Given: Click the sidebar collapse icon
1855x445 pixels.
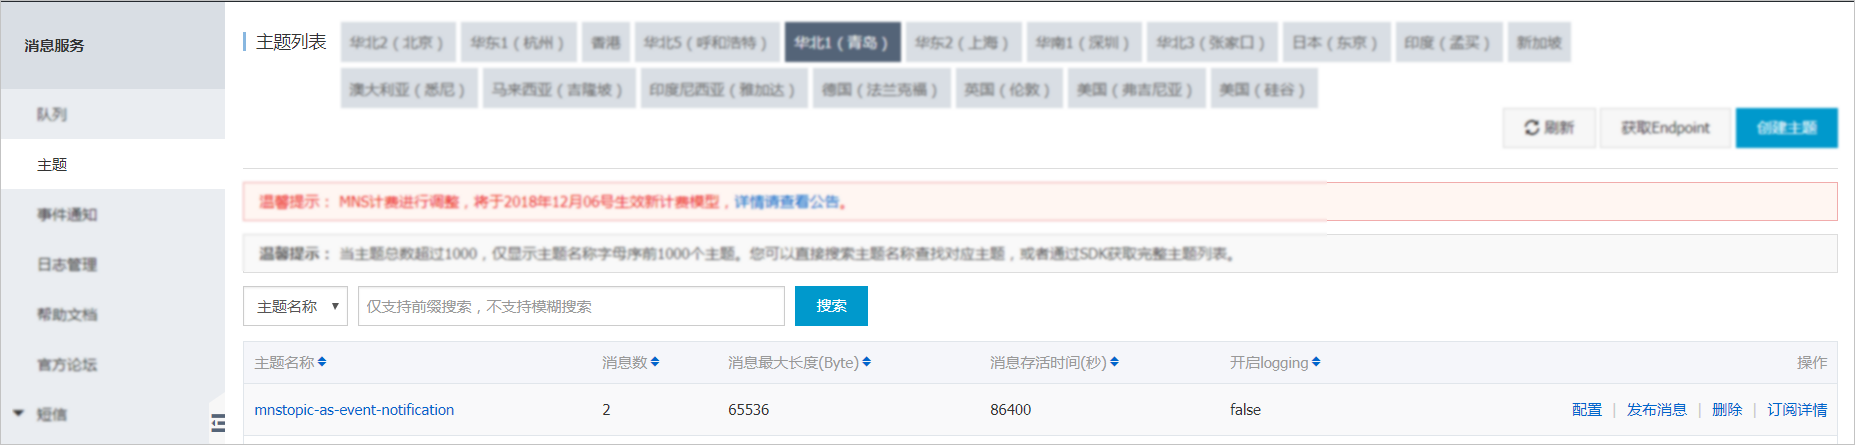Looking at the screenshot, I should (x=218, y=423).
